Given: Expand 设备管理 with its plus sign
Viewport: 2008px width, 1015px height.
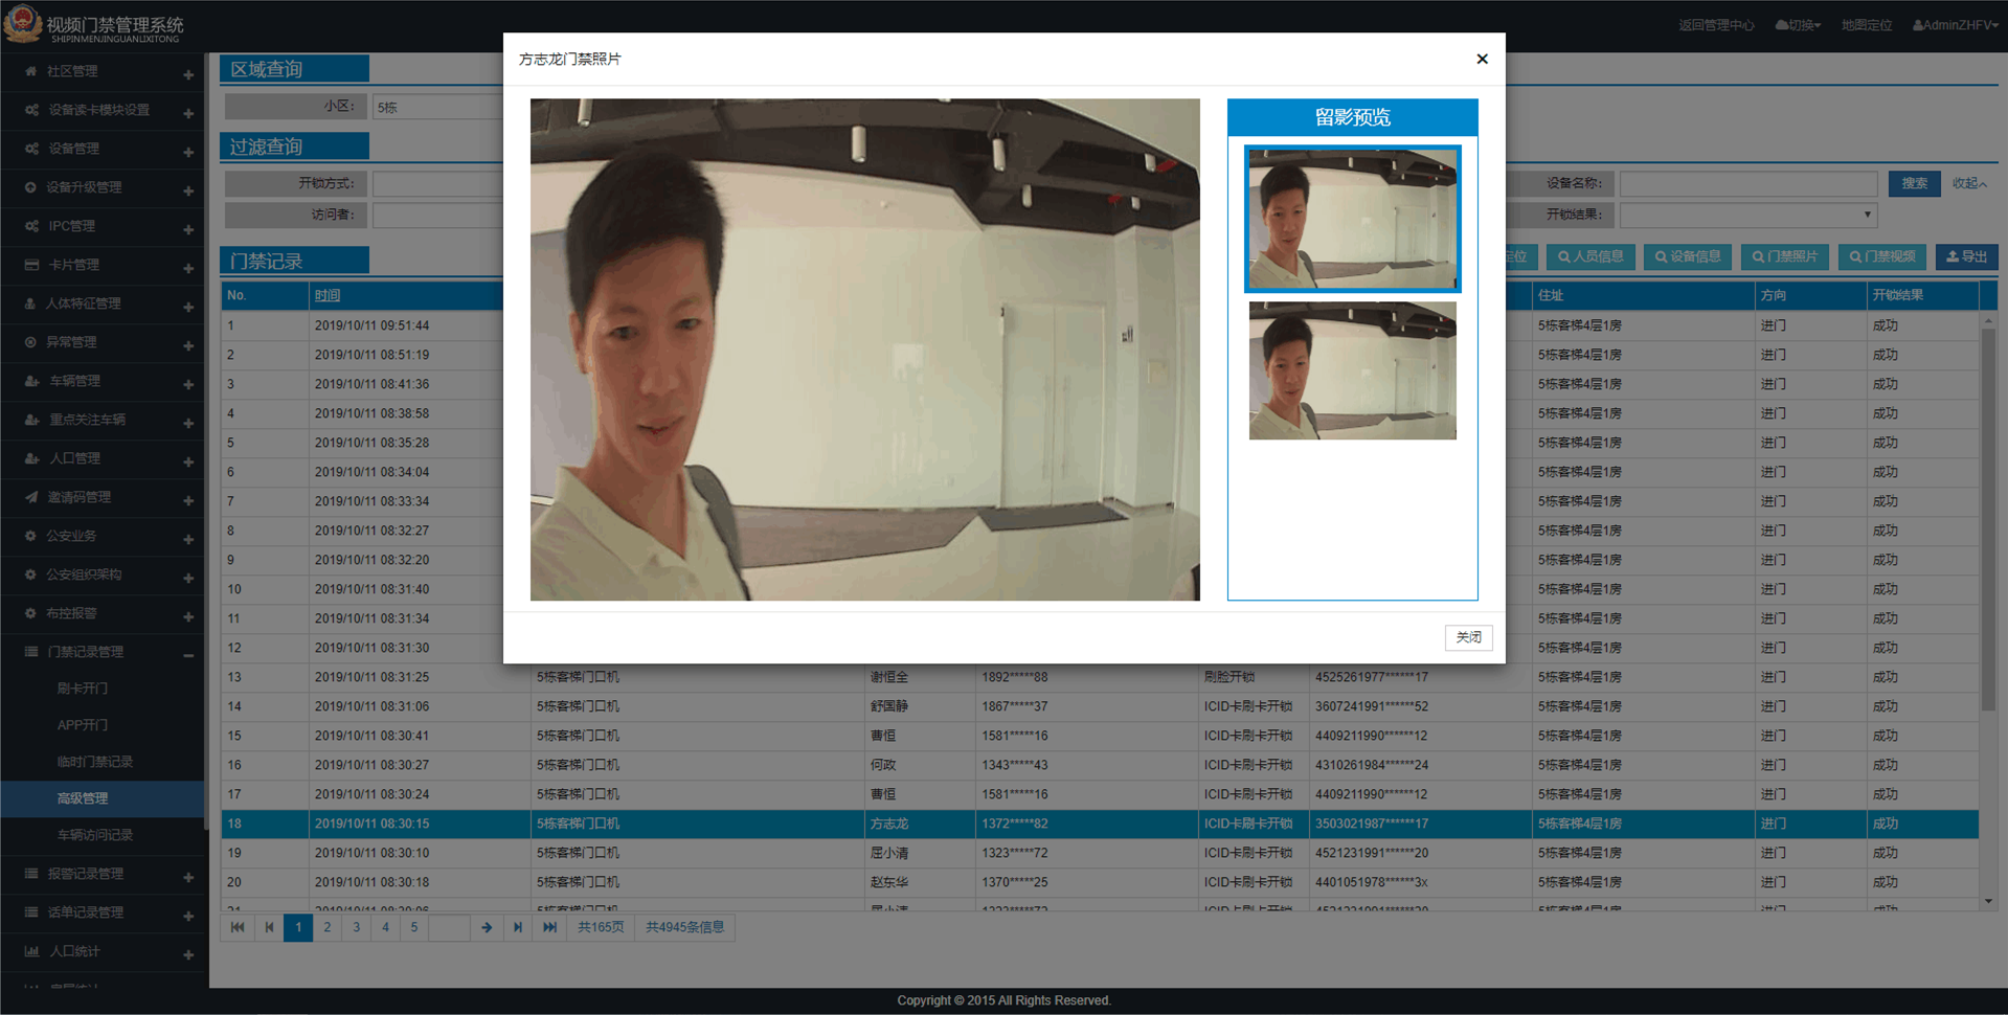Looking at the screenshot, I should [x=188, y=152].
